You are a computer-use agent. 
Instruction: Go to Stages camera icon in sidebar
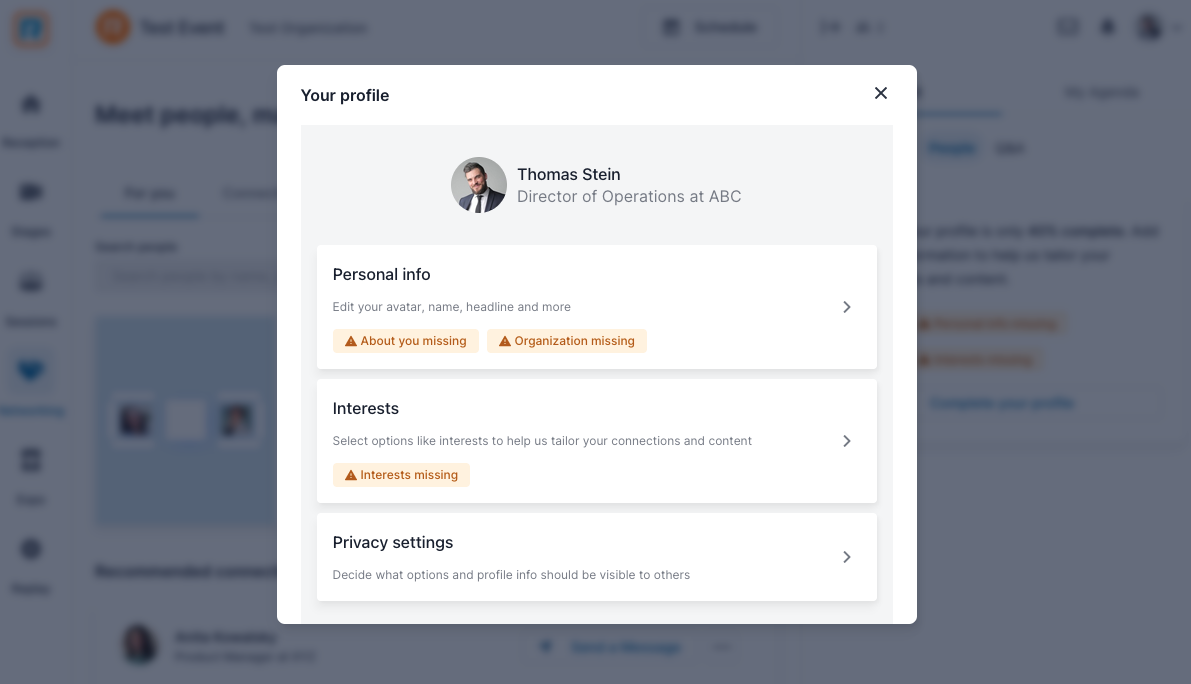(30, 193)
